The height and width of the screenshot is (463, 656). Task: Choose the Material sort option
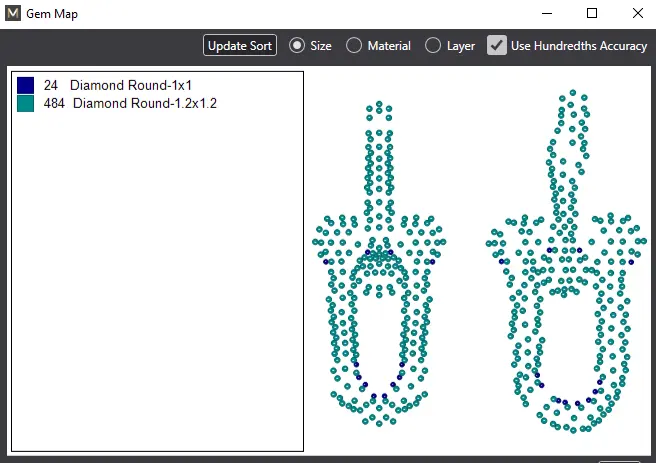tap(354, 46)
